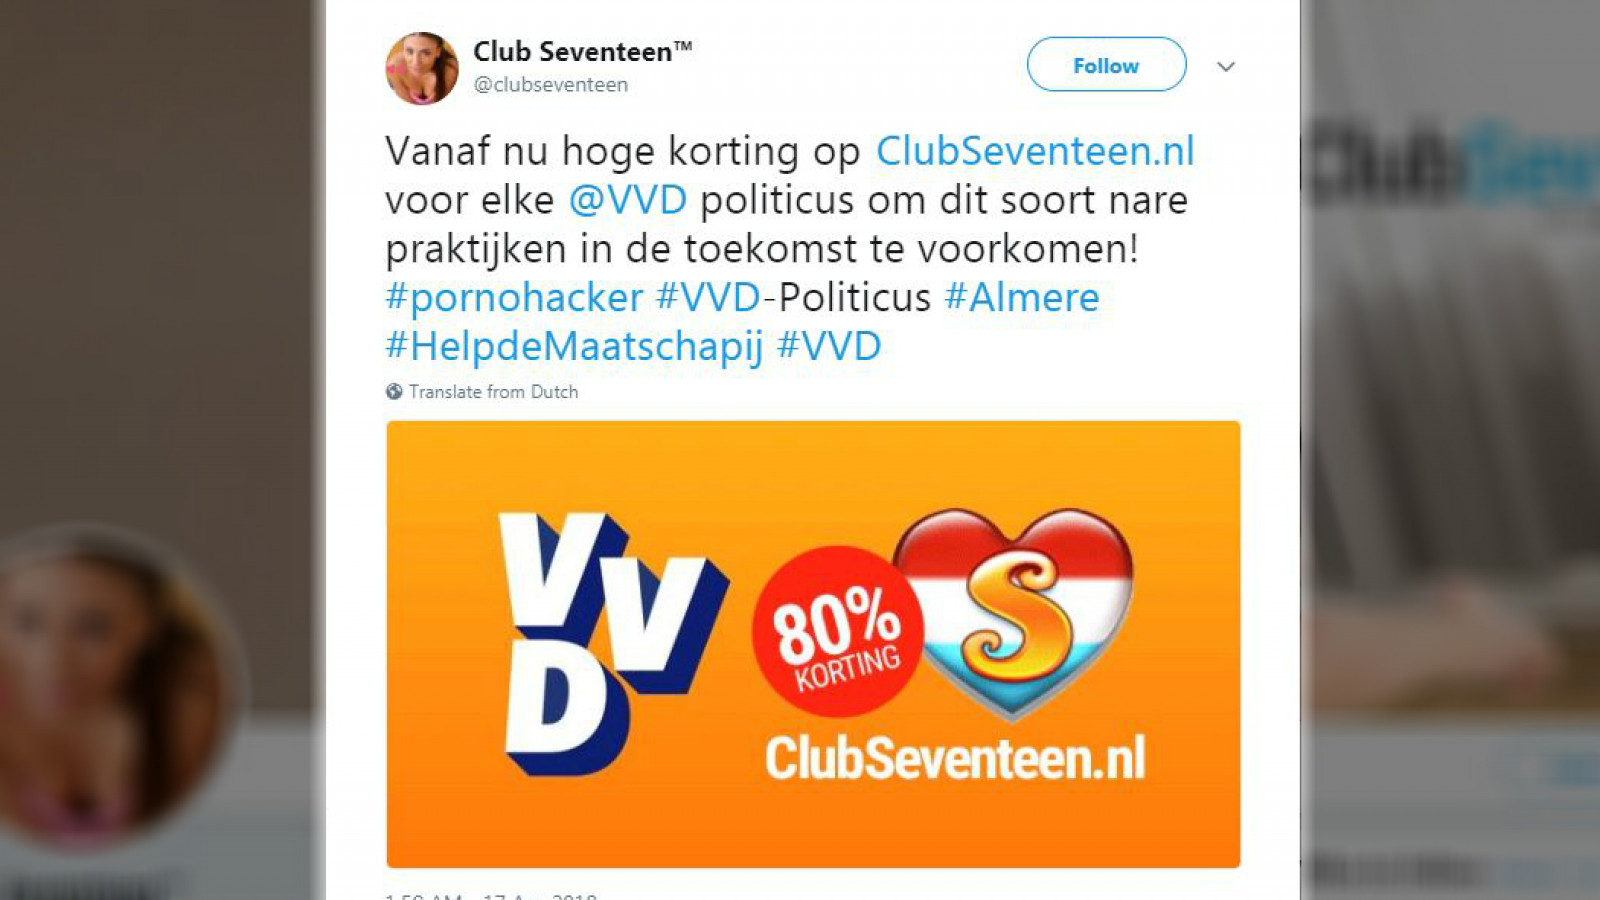The height and width of the screenshot is (900, 1600).
Task: Open the orange VVD promo image
Action: (x=813, y=644)
